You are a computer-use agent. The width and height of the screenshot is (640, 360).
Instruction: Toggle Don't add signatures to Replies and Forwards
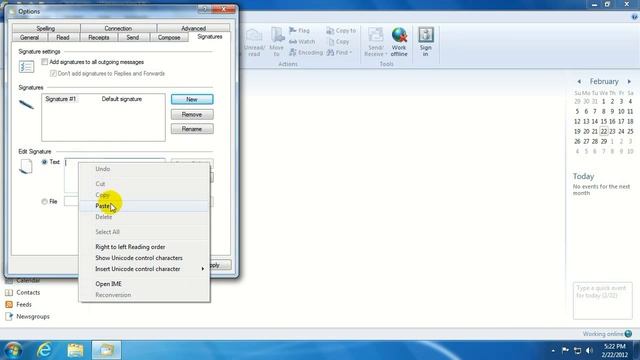click(x=53, y=73)
